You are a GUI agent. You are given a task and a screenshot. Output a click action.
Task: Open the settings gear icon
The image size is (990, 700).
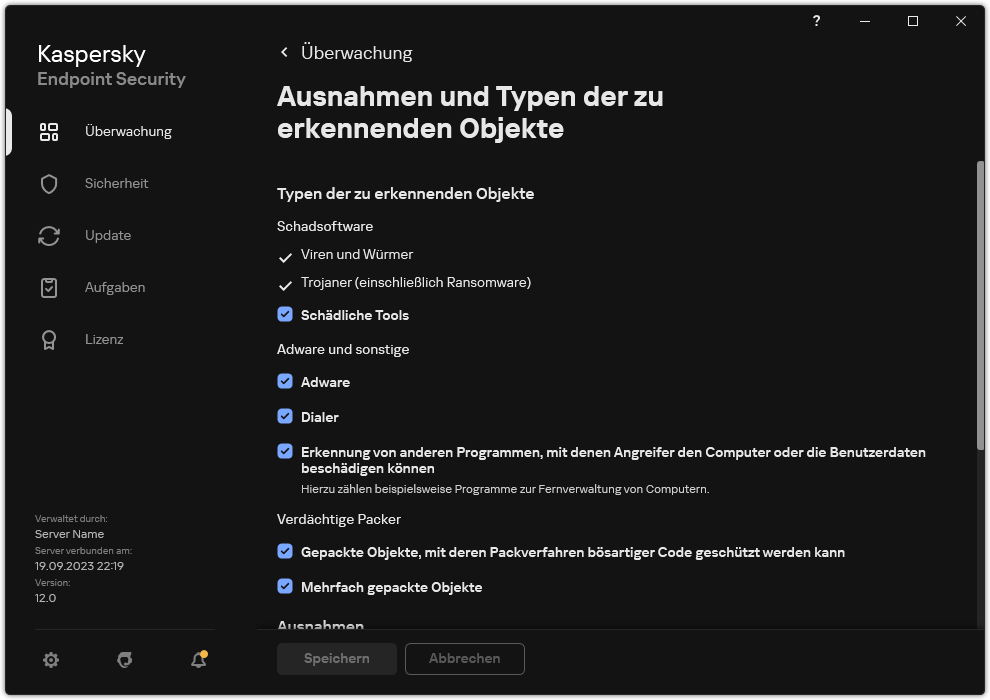click(50, 660)
